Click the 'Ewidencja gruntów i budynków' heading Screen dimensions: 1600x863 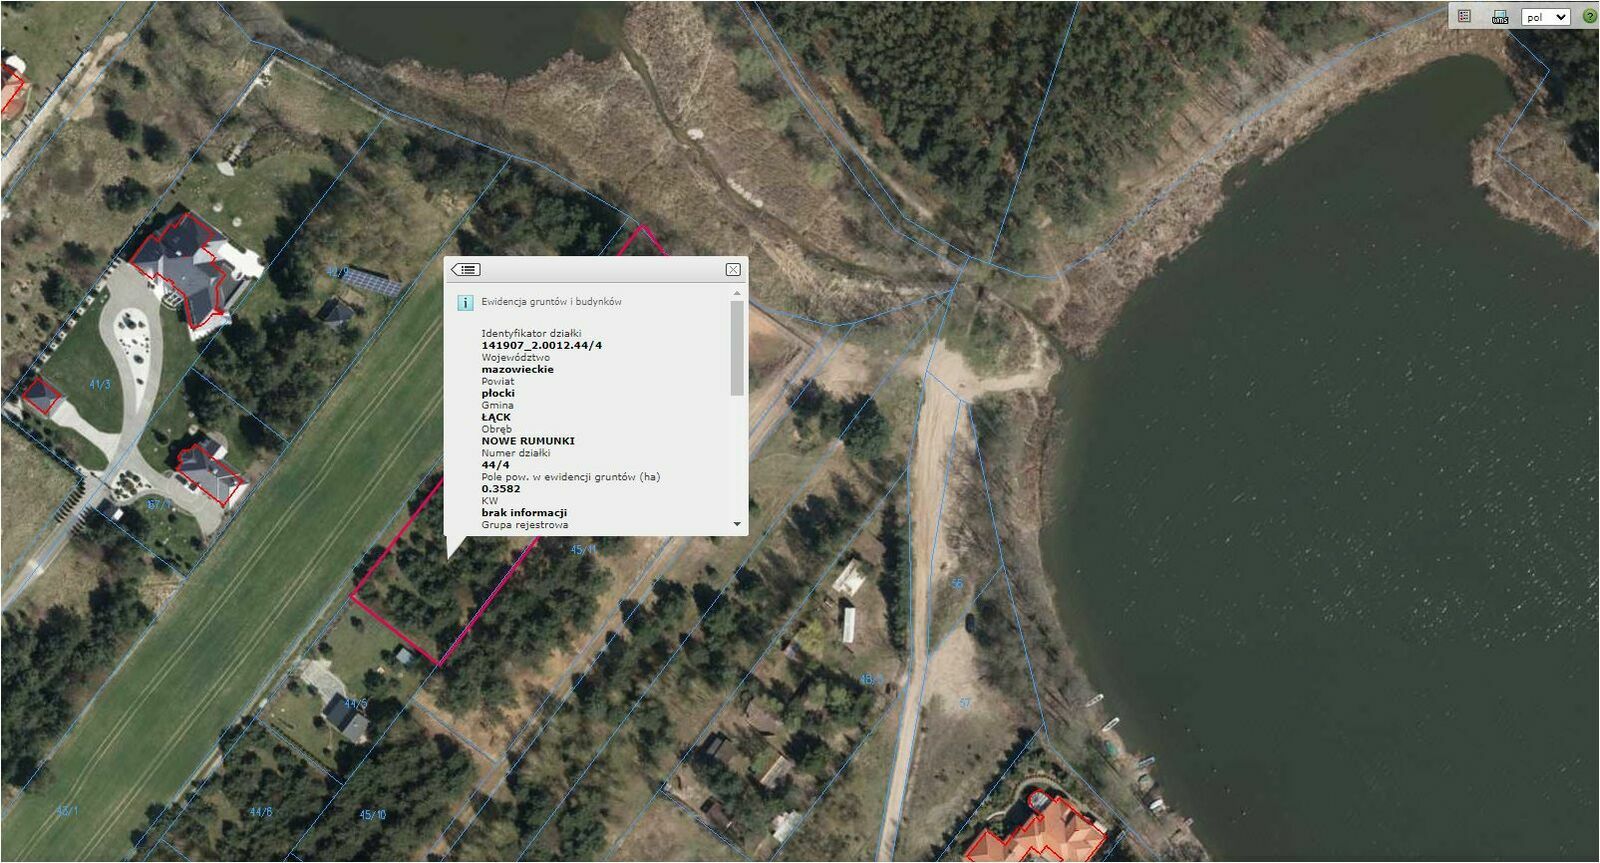coord(551,301)
